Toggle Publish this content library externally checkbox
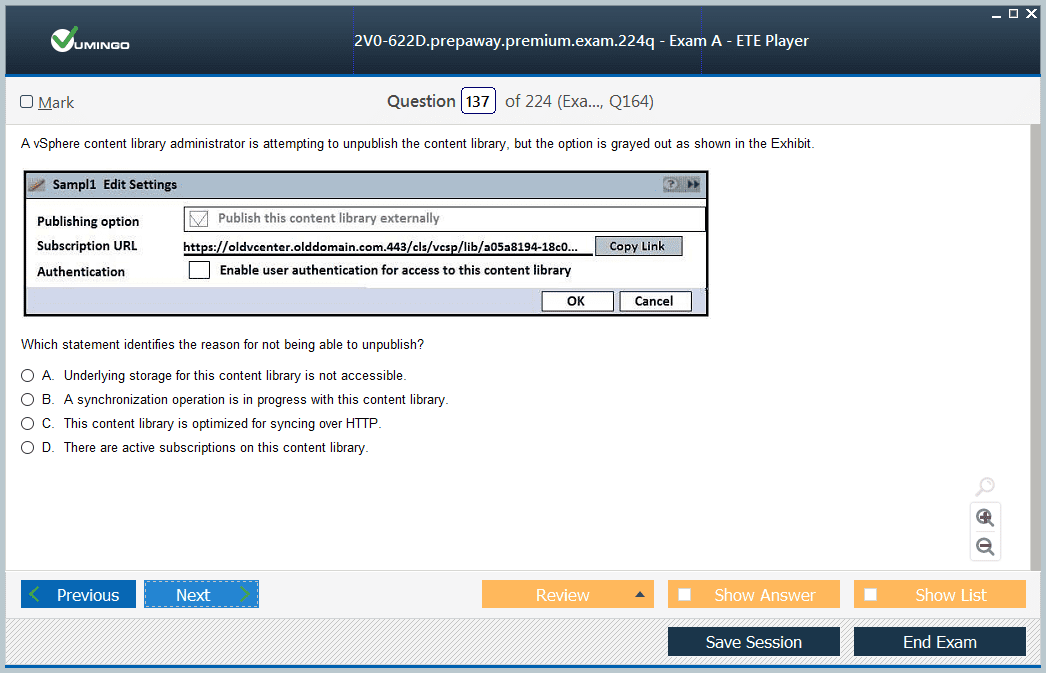Image resolution: width=1046 pixels, height=673 pixels. point(199,219)
